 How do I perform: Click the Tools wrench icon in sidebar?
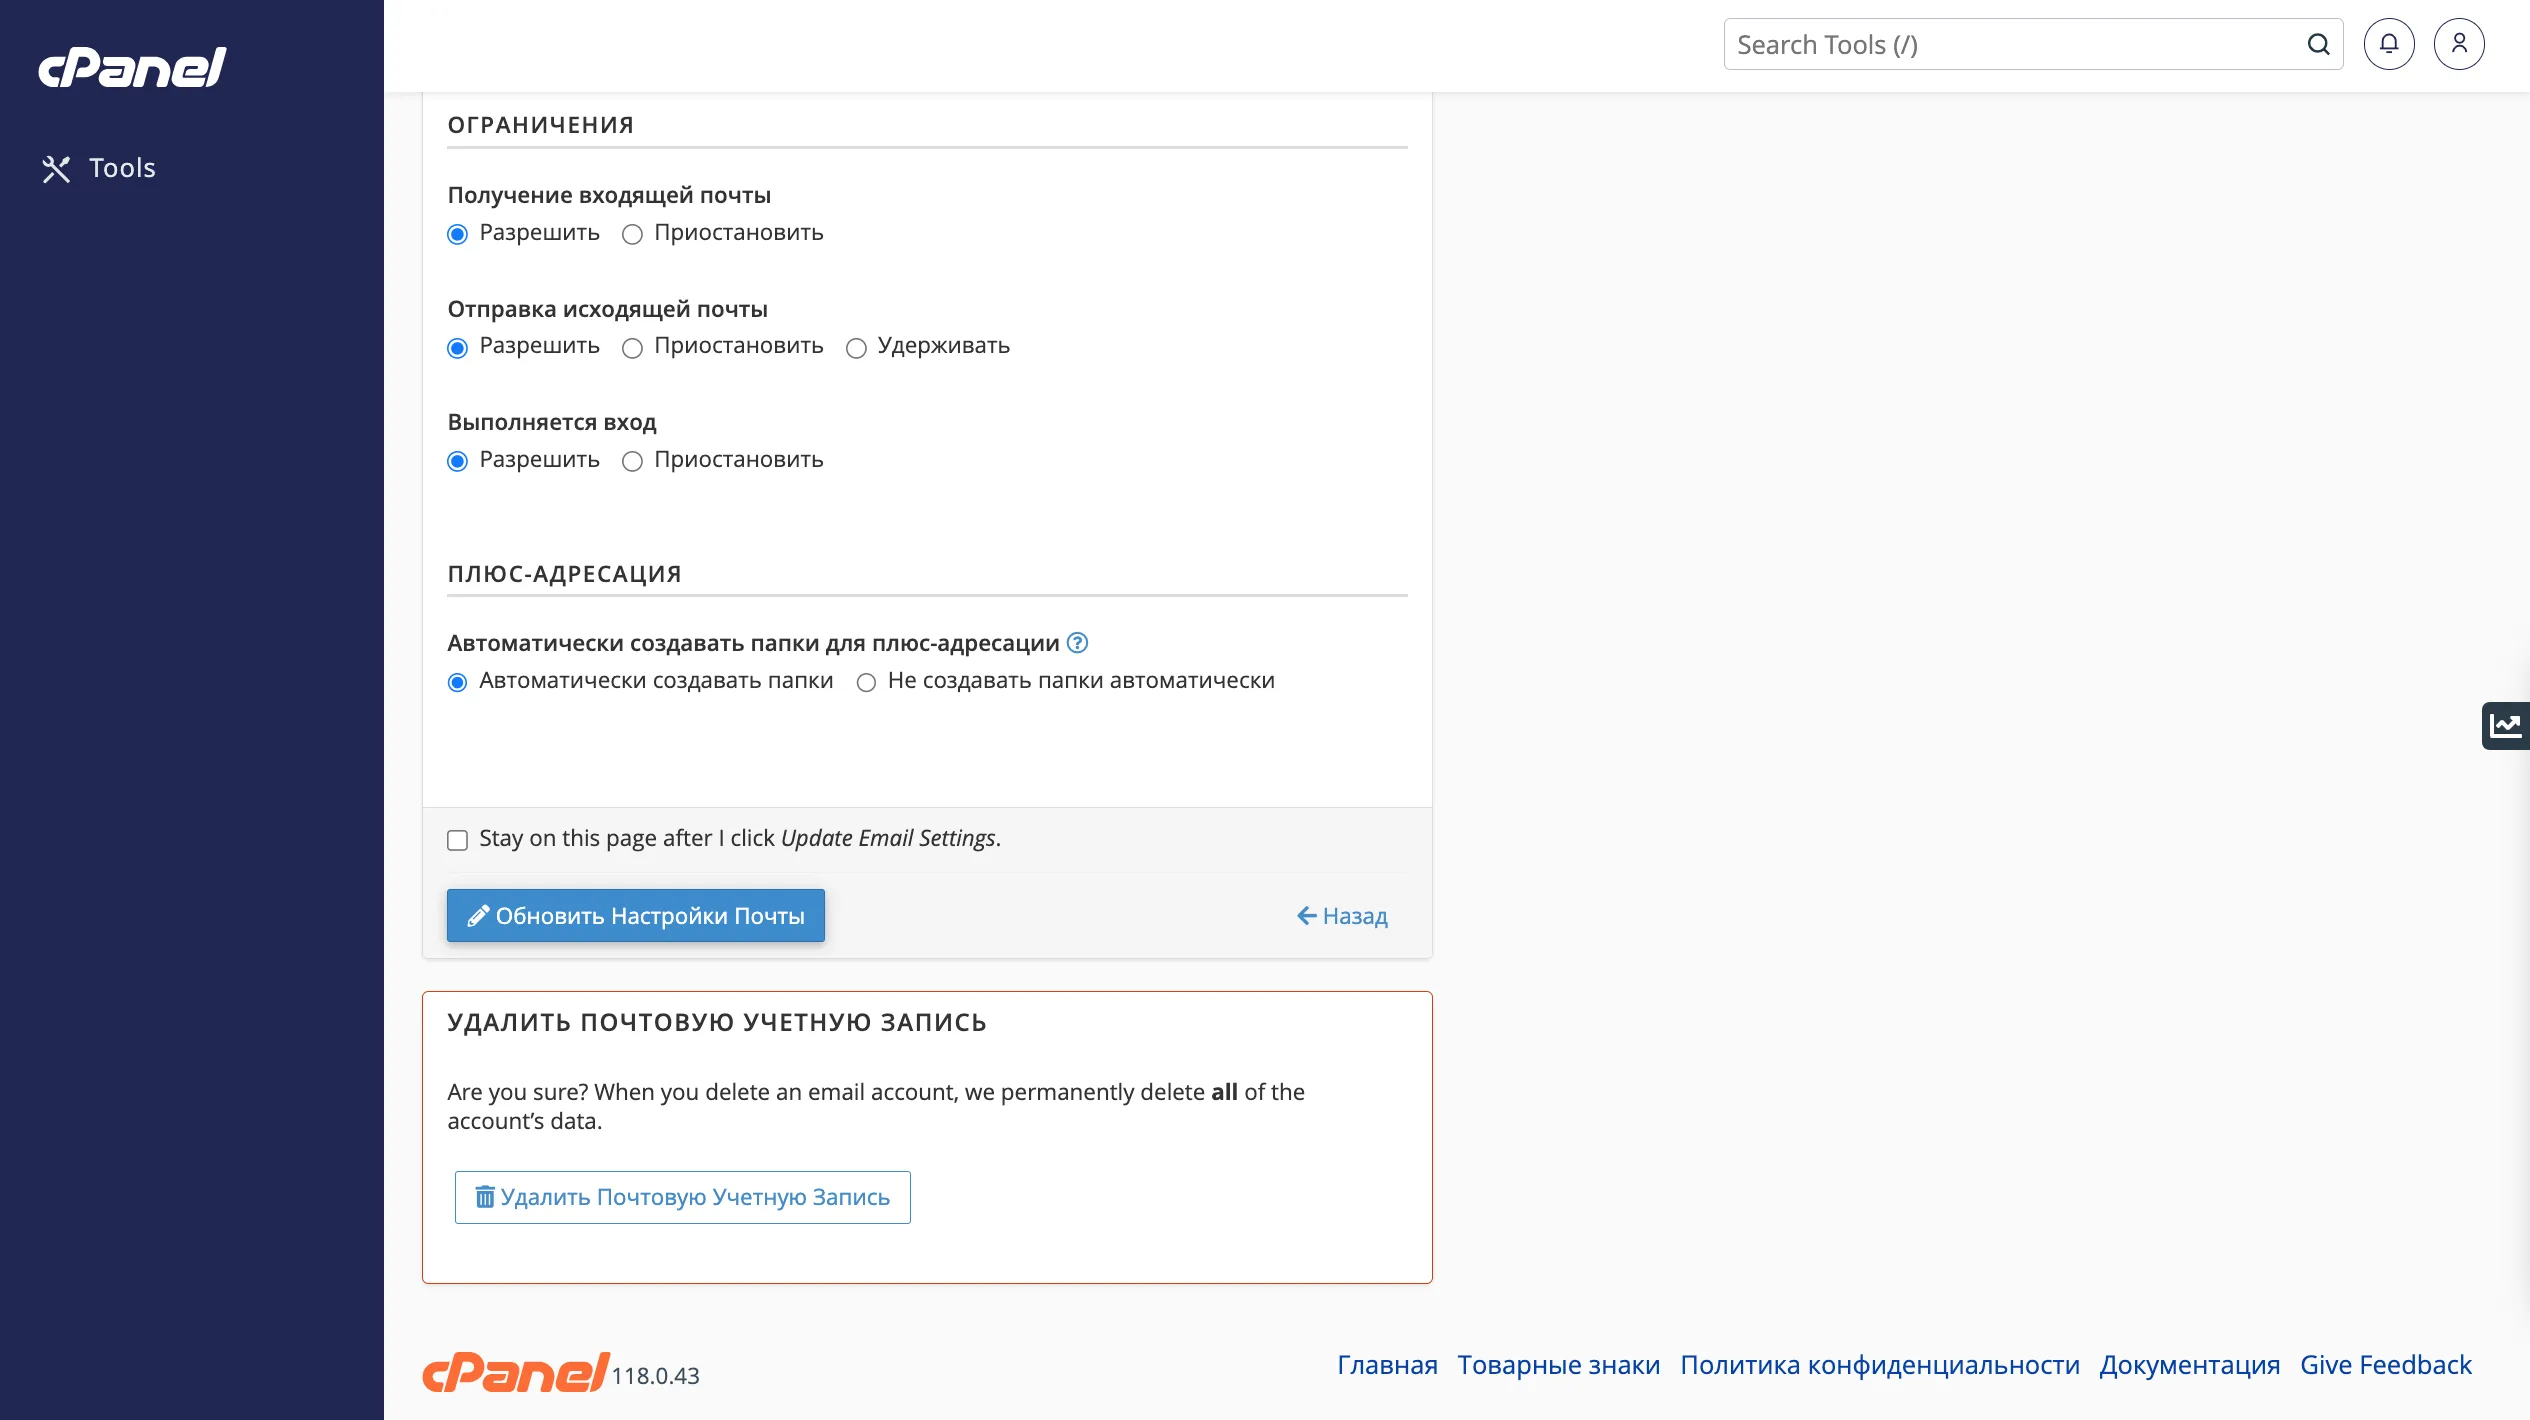pos(56,169)
